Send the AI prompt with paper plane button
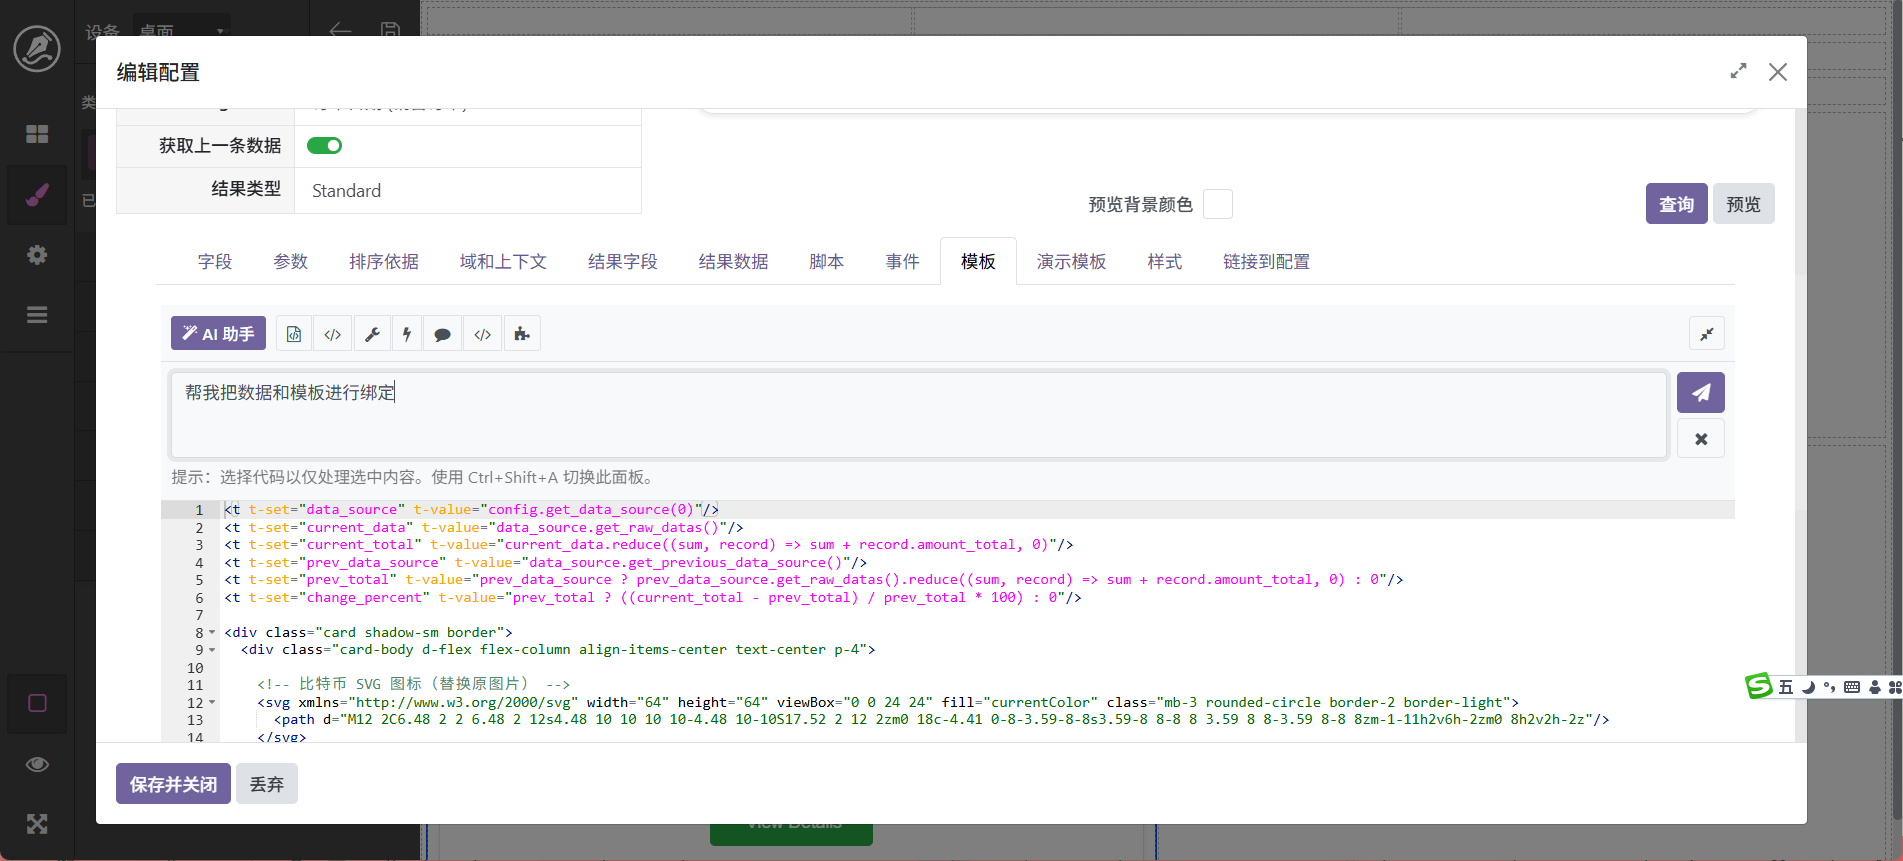This screenshot has height=861, width=1903. (x=1700, y=393)
